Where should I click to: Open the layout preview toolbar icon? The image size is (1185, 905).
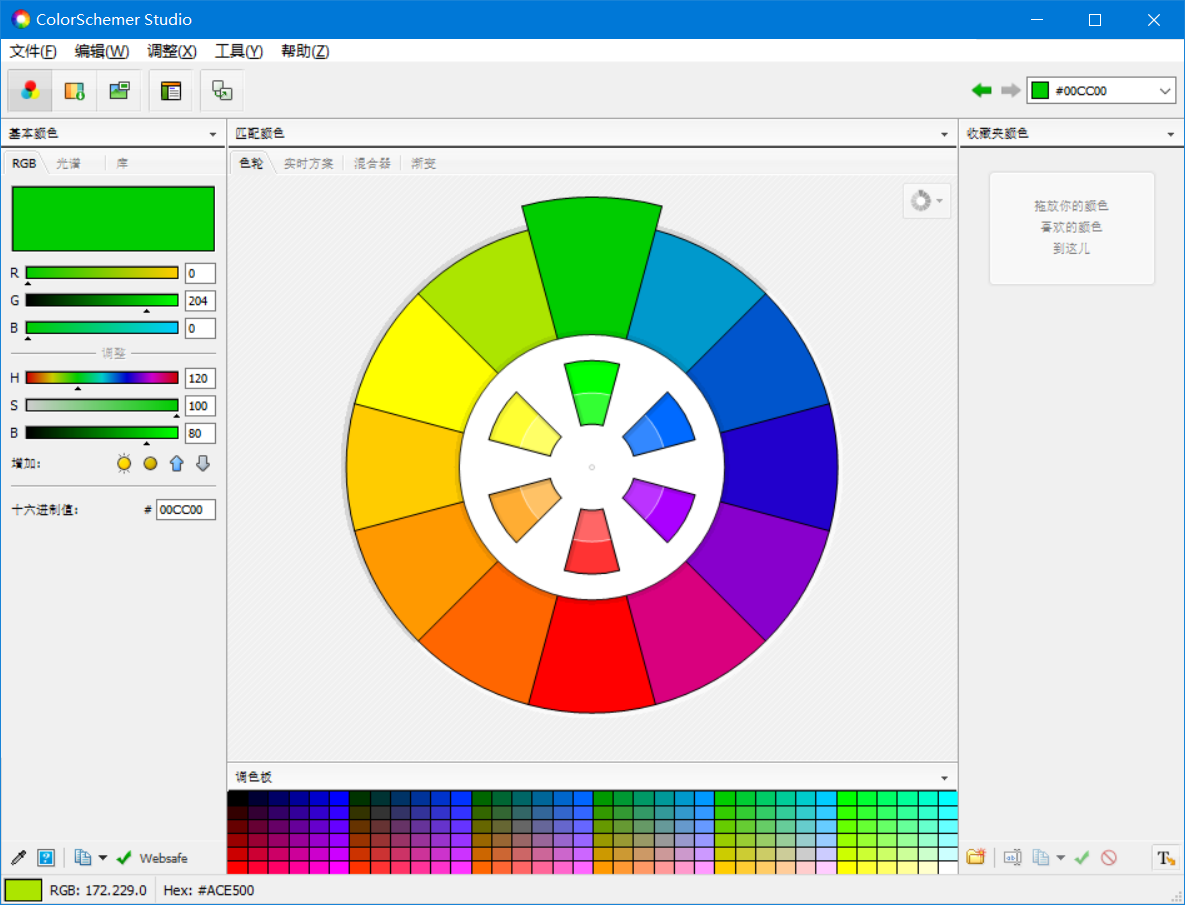[x=170, y=90]
